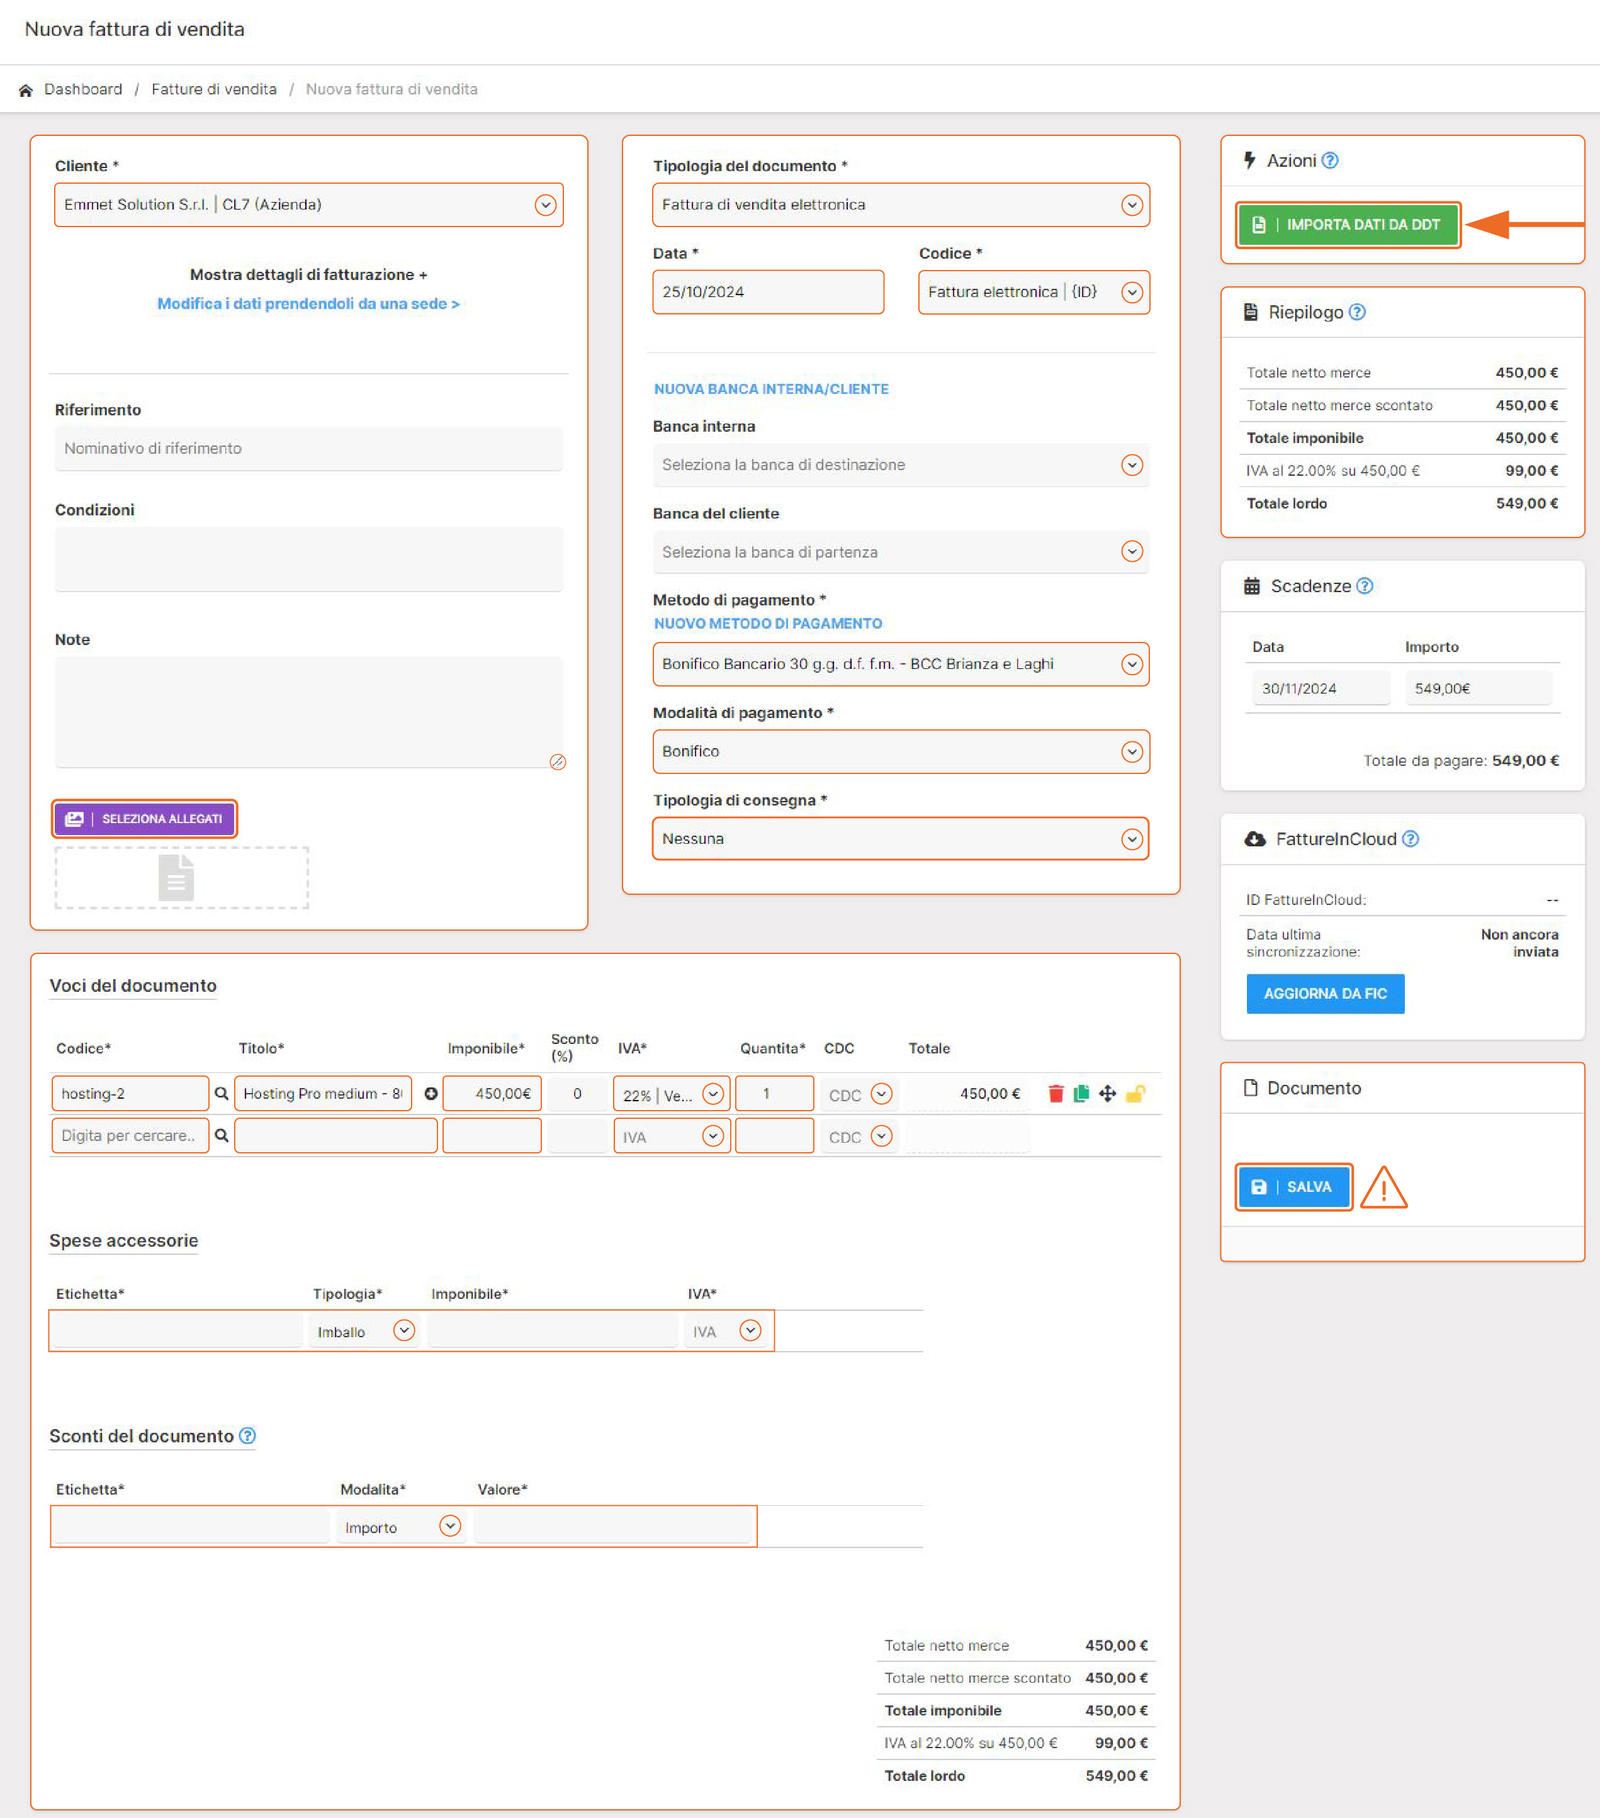Click the Importa dati da DDT button
Viewport: 1600px width, 1818px height.
1348,225
